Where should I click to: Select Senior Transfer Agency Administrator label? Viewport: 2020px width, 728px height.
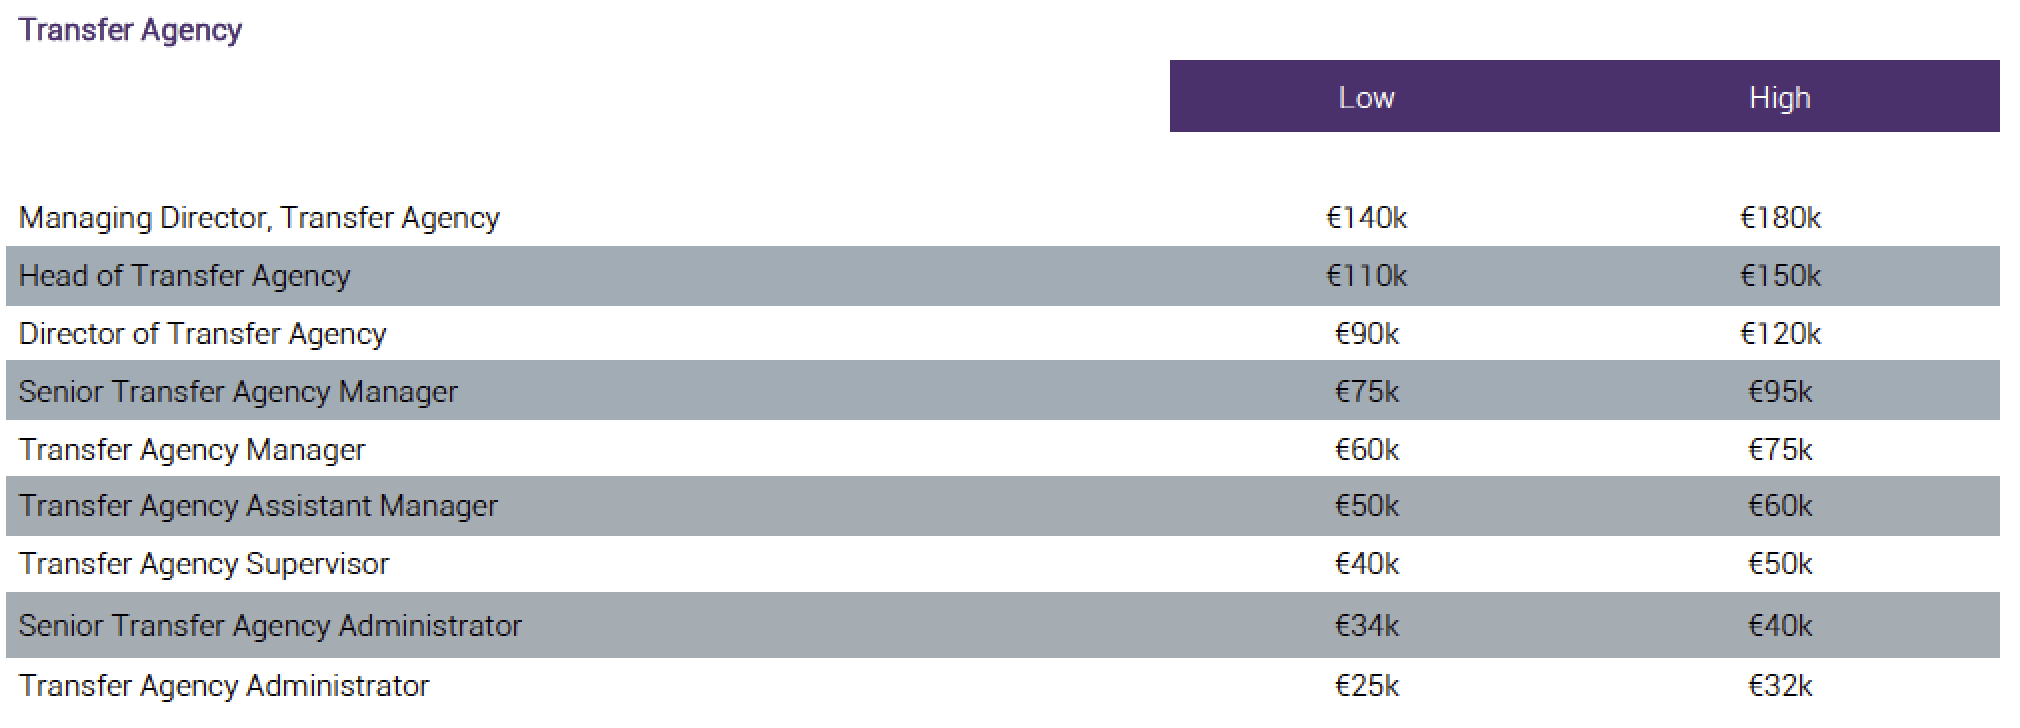coord(270,626)
